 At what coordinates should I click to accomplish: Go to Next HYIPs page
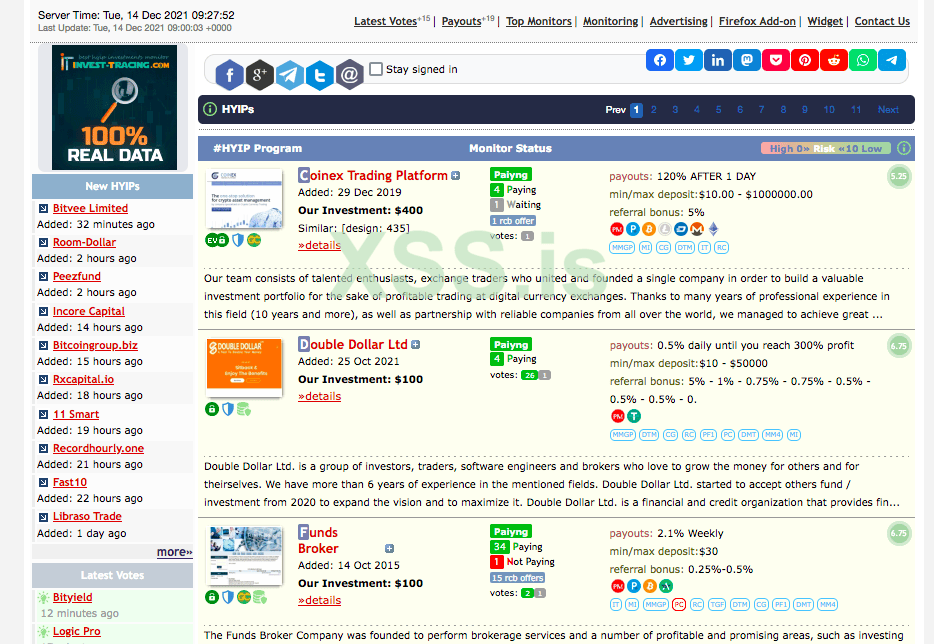pyautogui.click(x=888, y=110)
